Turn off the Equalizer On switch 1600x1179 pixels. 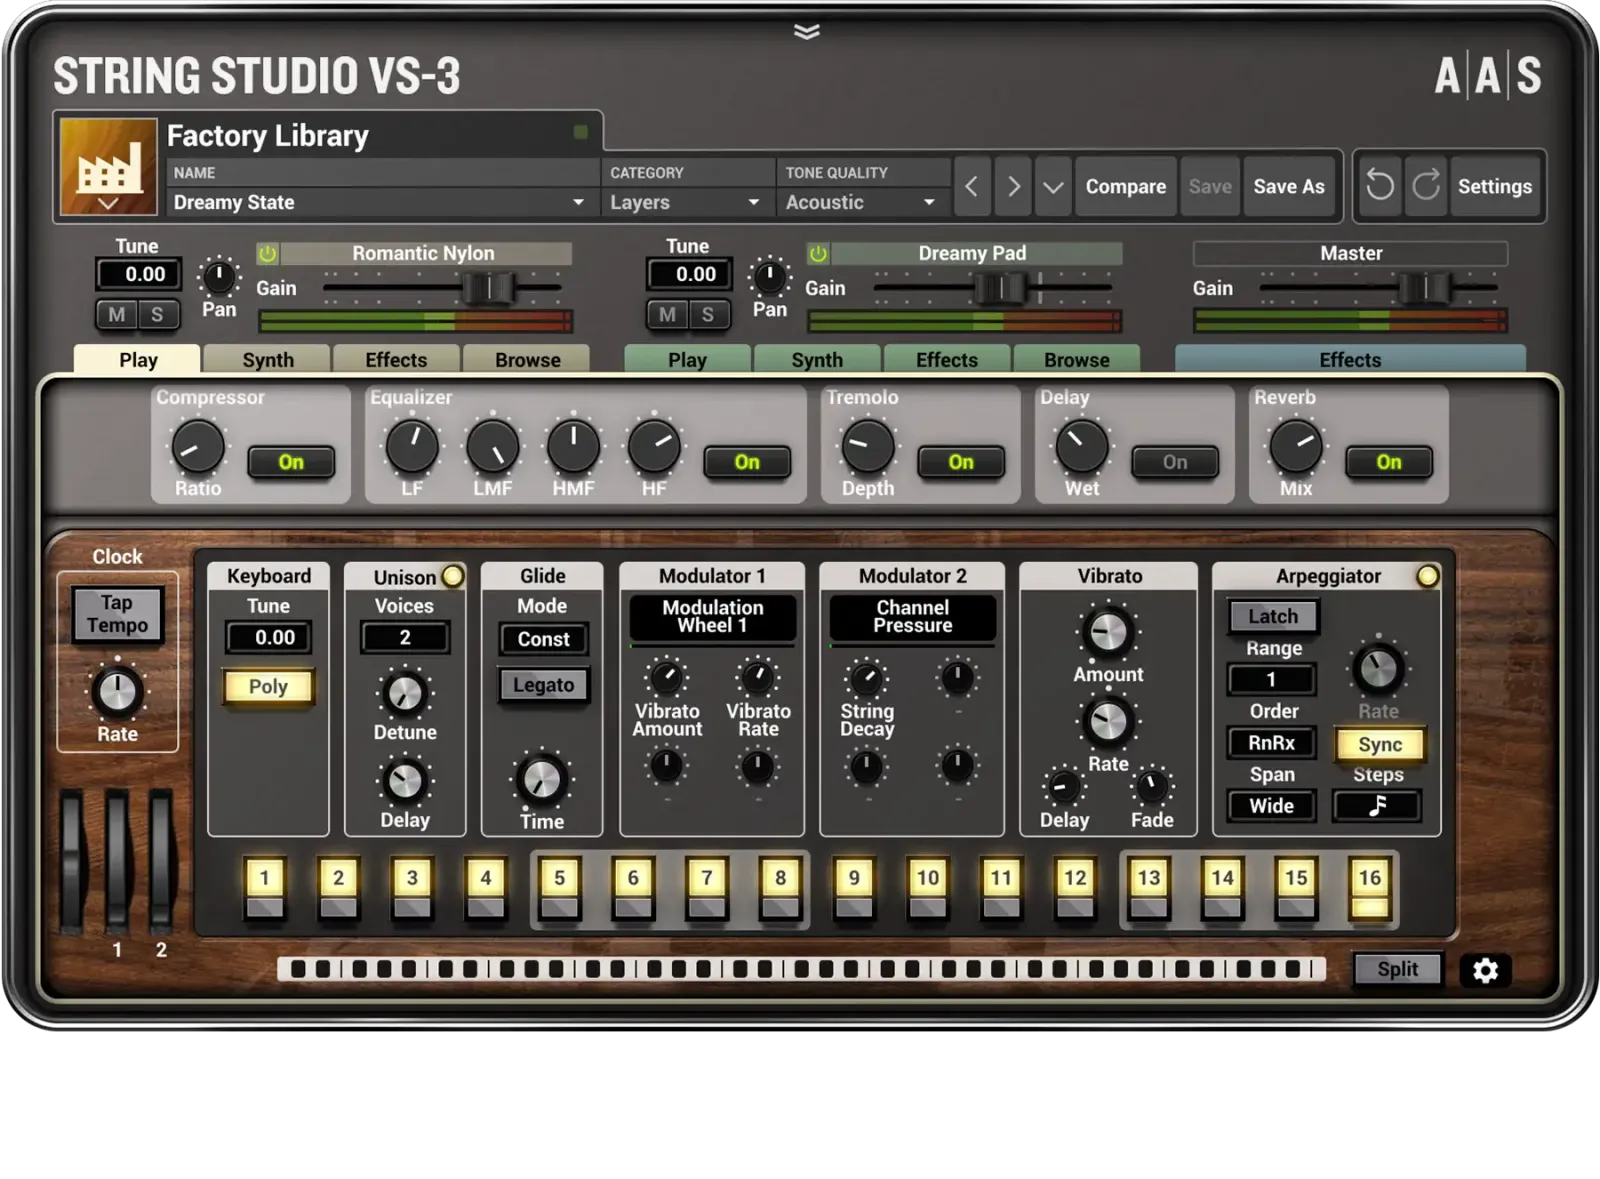[x=747, y=462]
